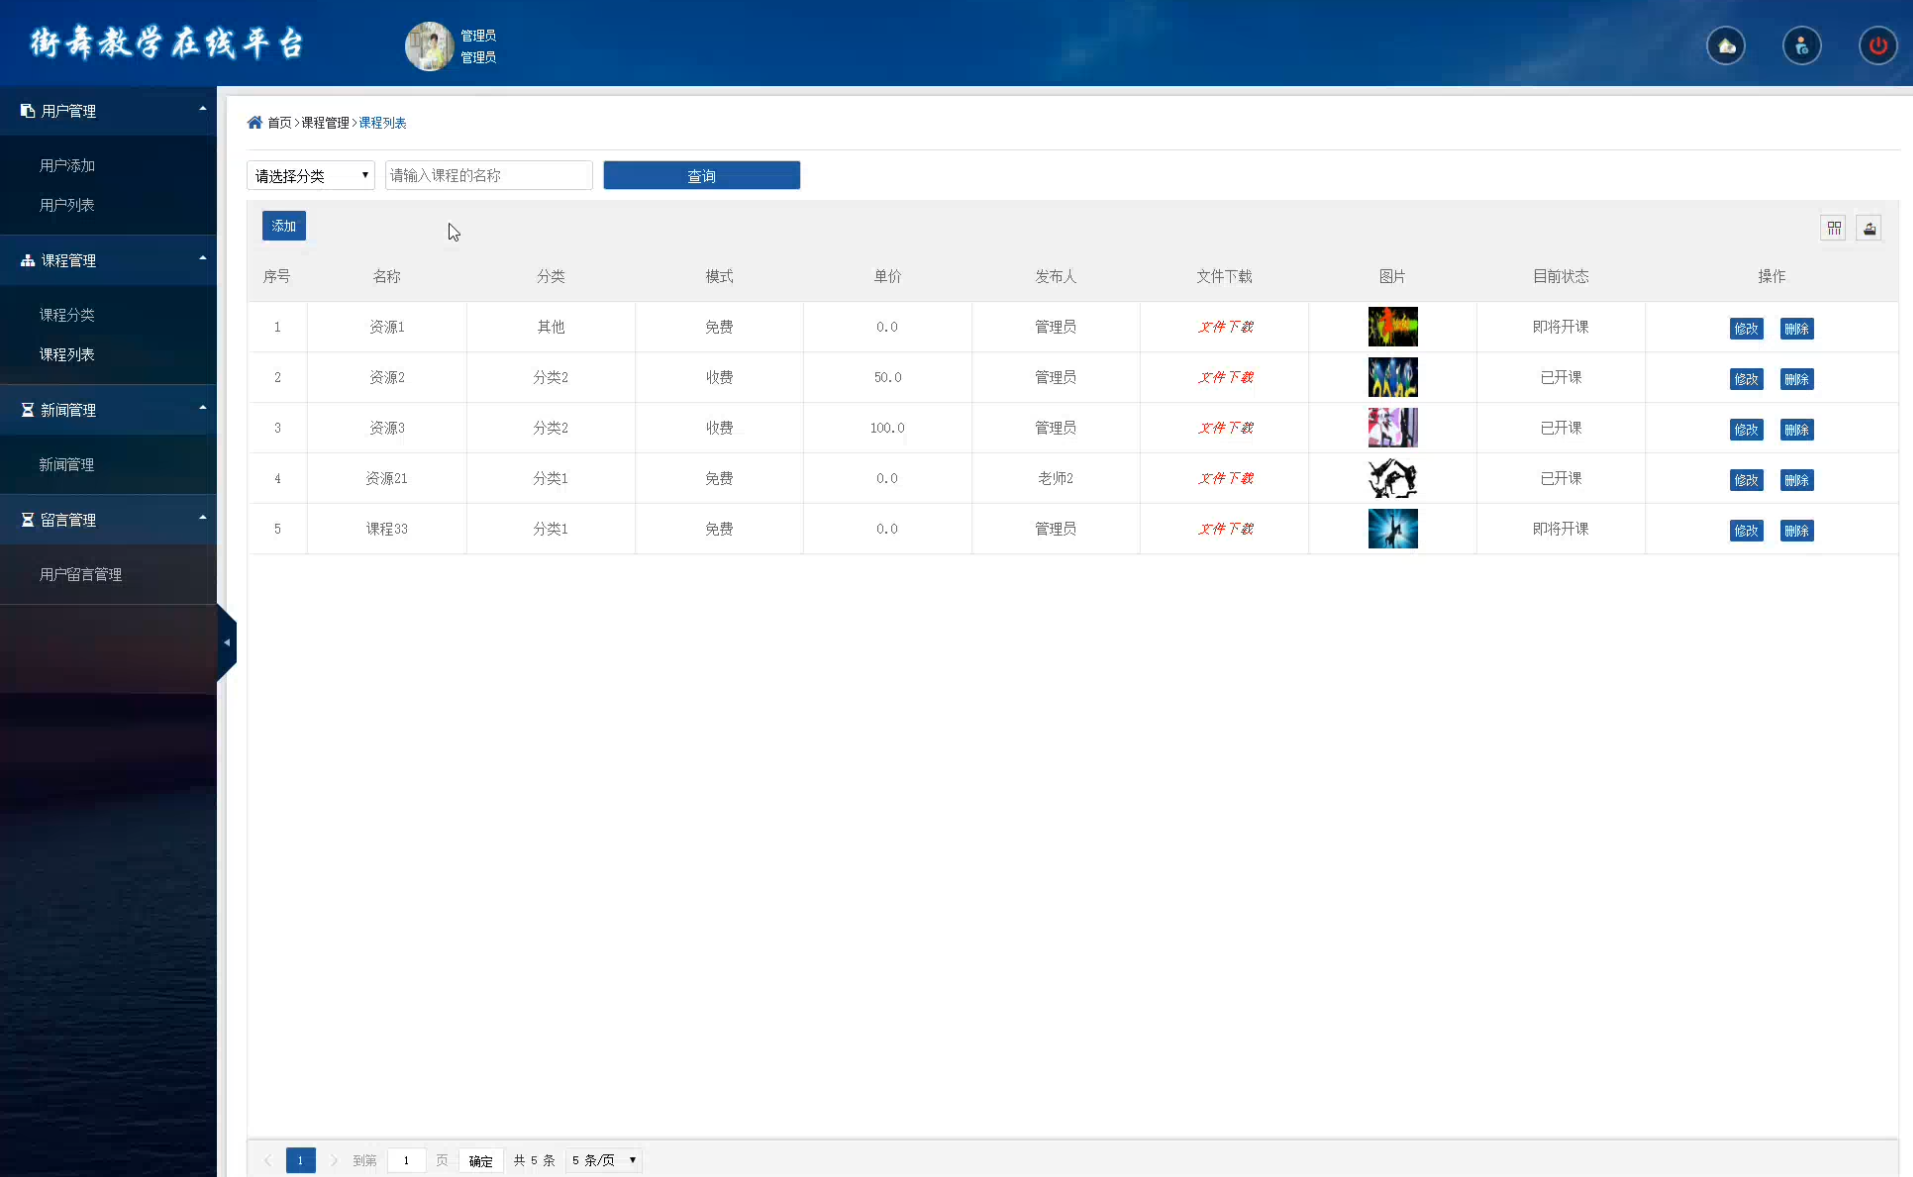Click the 100.0 price cell
This screenshot has width=1913, height=1177.
(x=887, y=428)
